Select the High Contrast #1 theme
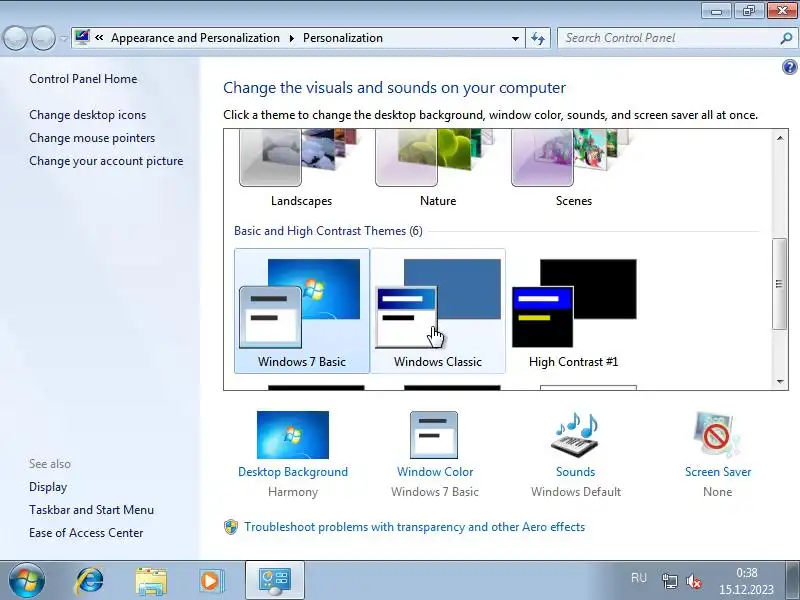Image resolution: width=800 pixels, height=600 pixels. tap(574, 311)
